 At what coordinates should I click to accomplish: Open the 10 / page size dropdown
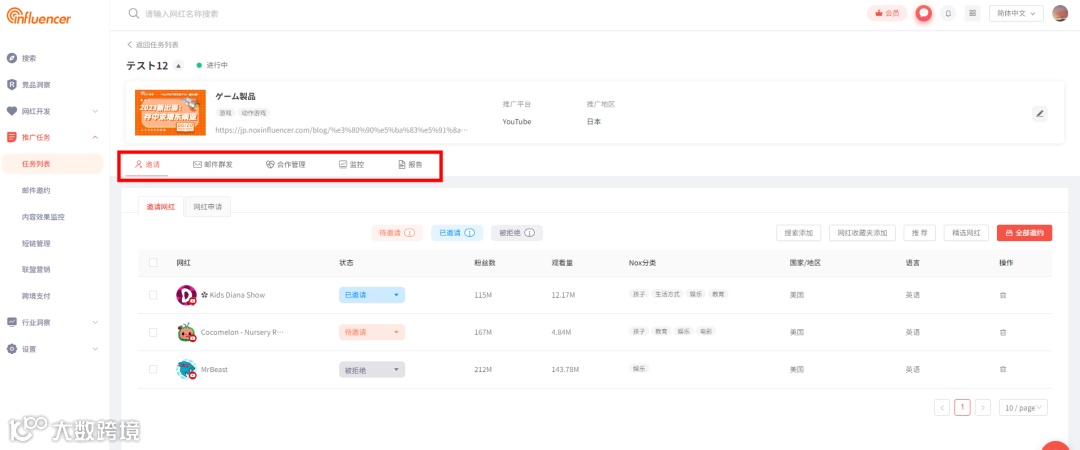tap(1024, 407)
